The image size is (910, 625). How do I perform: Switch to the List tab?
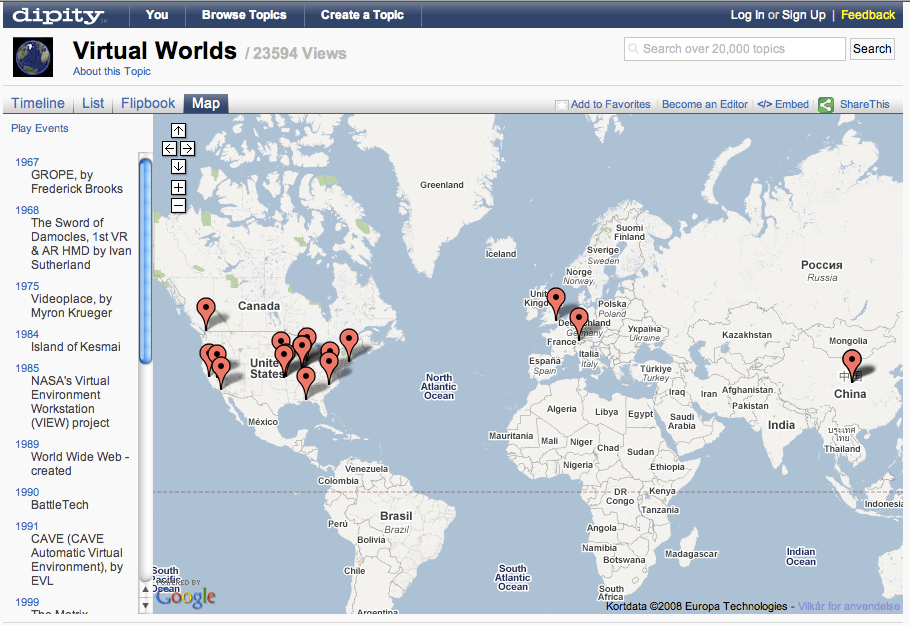click(x=93, y=103)
